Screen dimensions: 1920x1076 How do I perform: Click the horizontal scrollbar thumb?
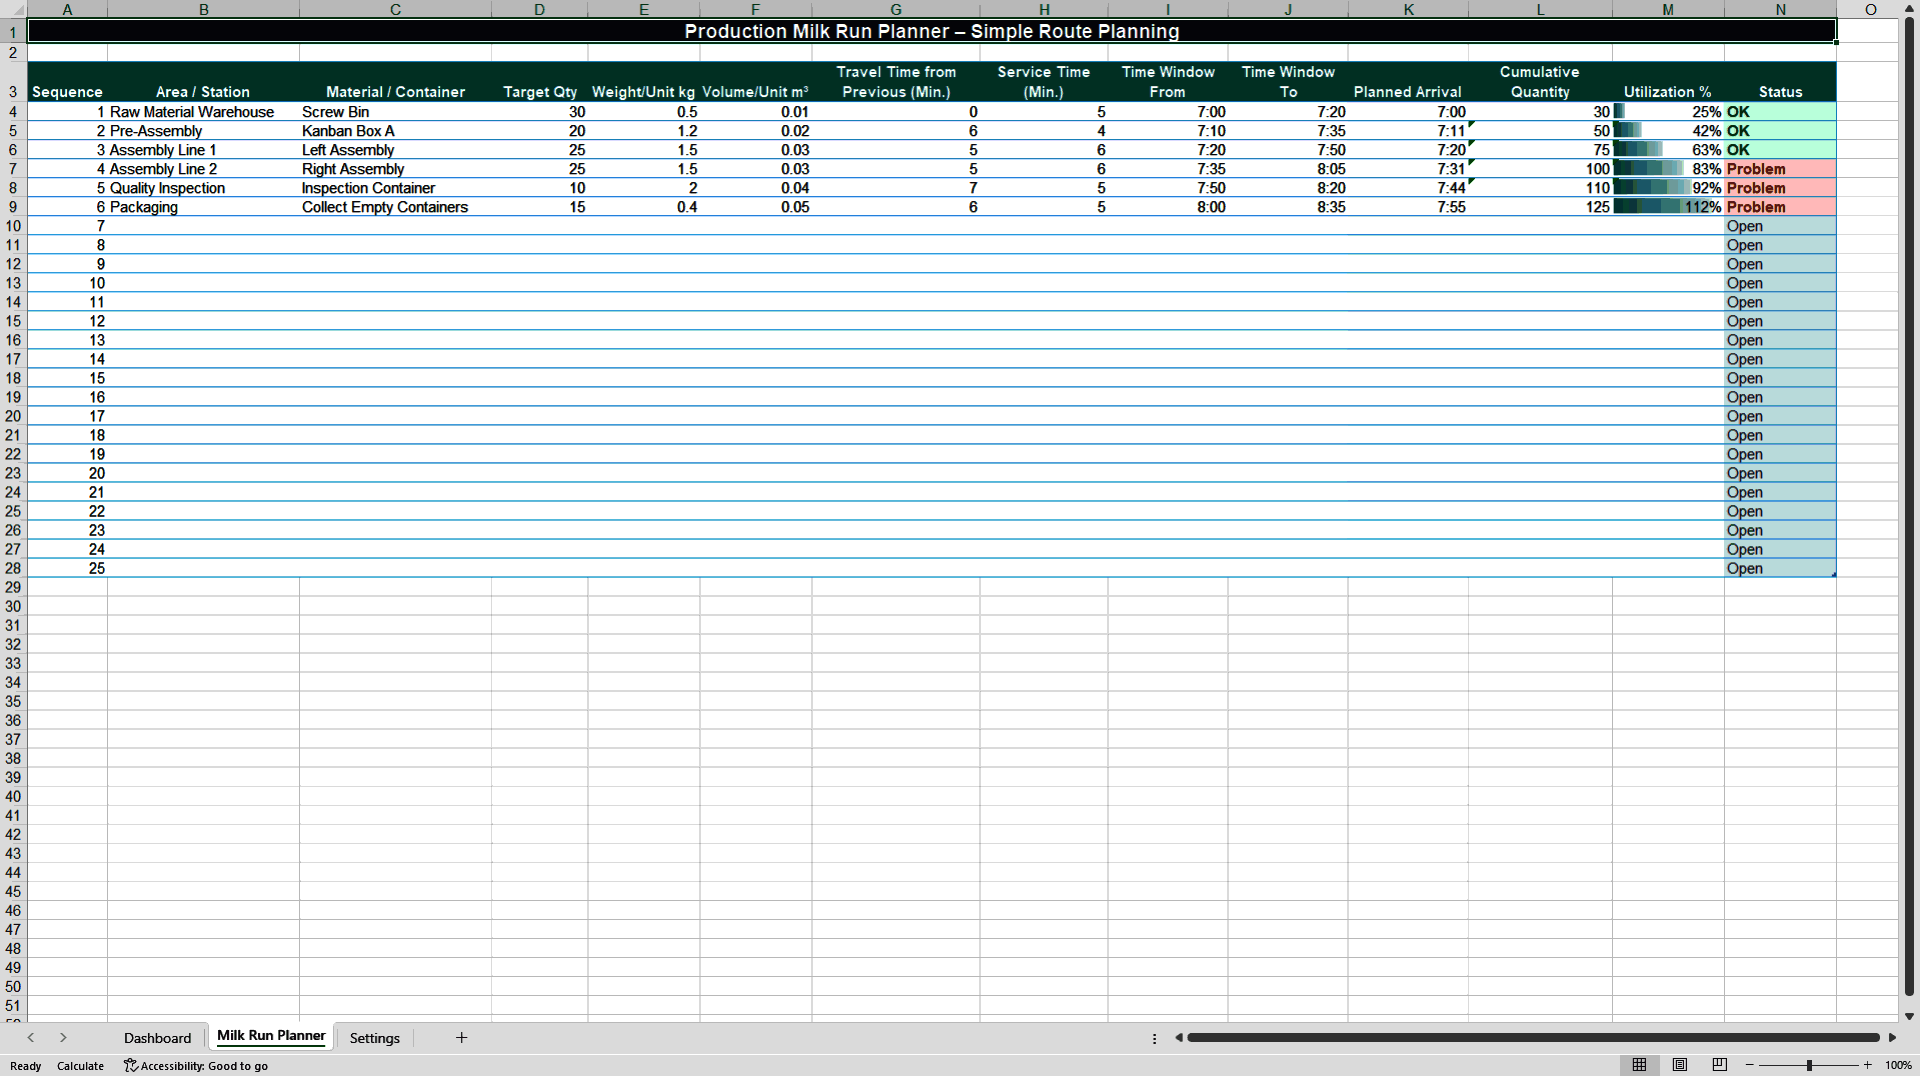pos(1534,1037)
